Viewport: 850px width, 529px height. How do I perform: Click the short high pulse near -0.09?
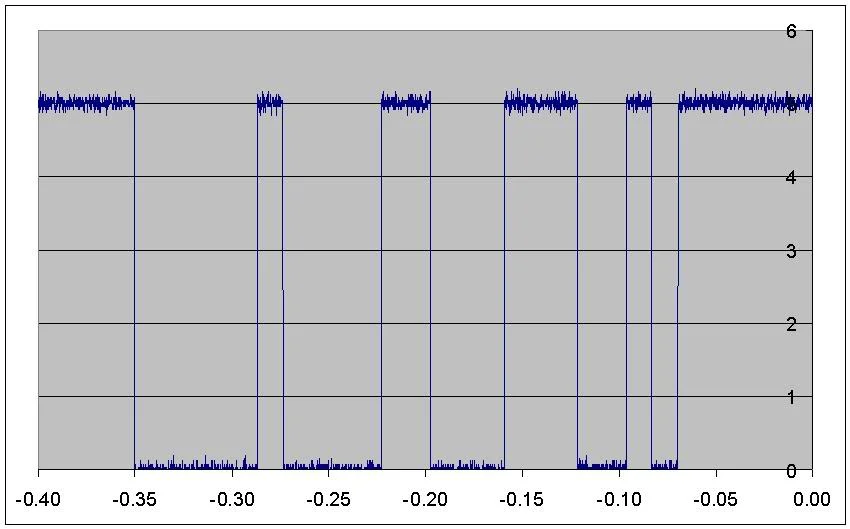click(639, 102)
